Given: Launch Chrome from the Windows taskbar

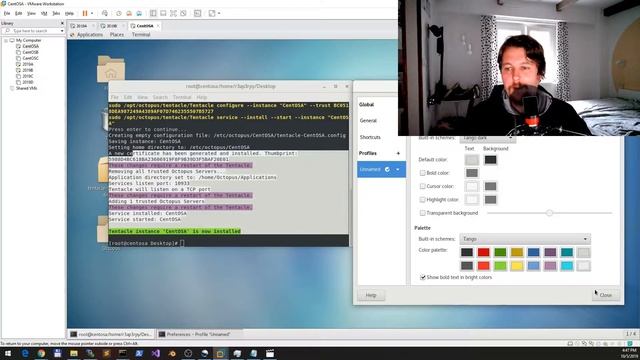Looking at the screenshot, I should [x=41, y=353].
